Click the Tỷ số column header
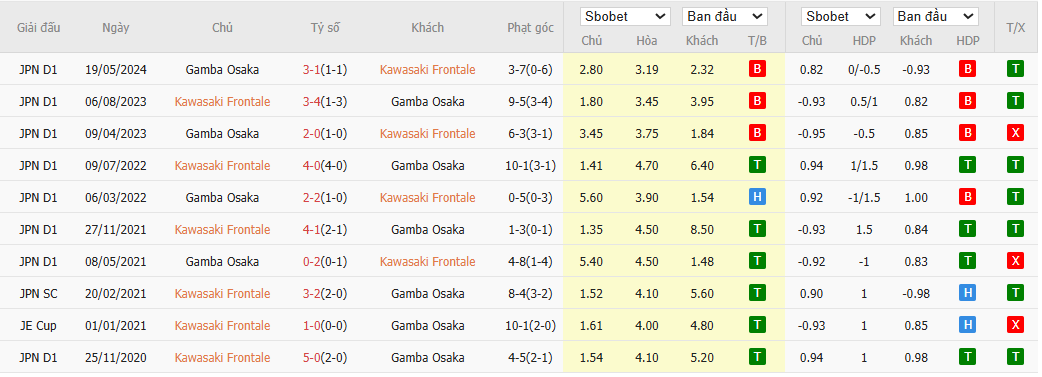The width and height of the screenshot is (1042, 377). (x=325, y=27)
